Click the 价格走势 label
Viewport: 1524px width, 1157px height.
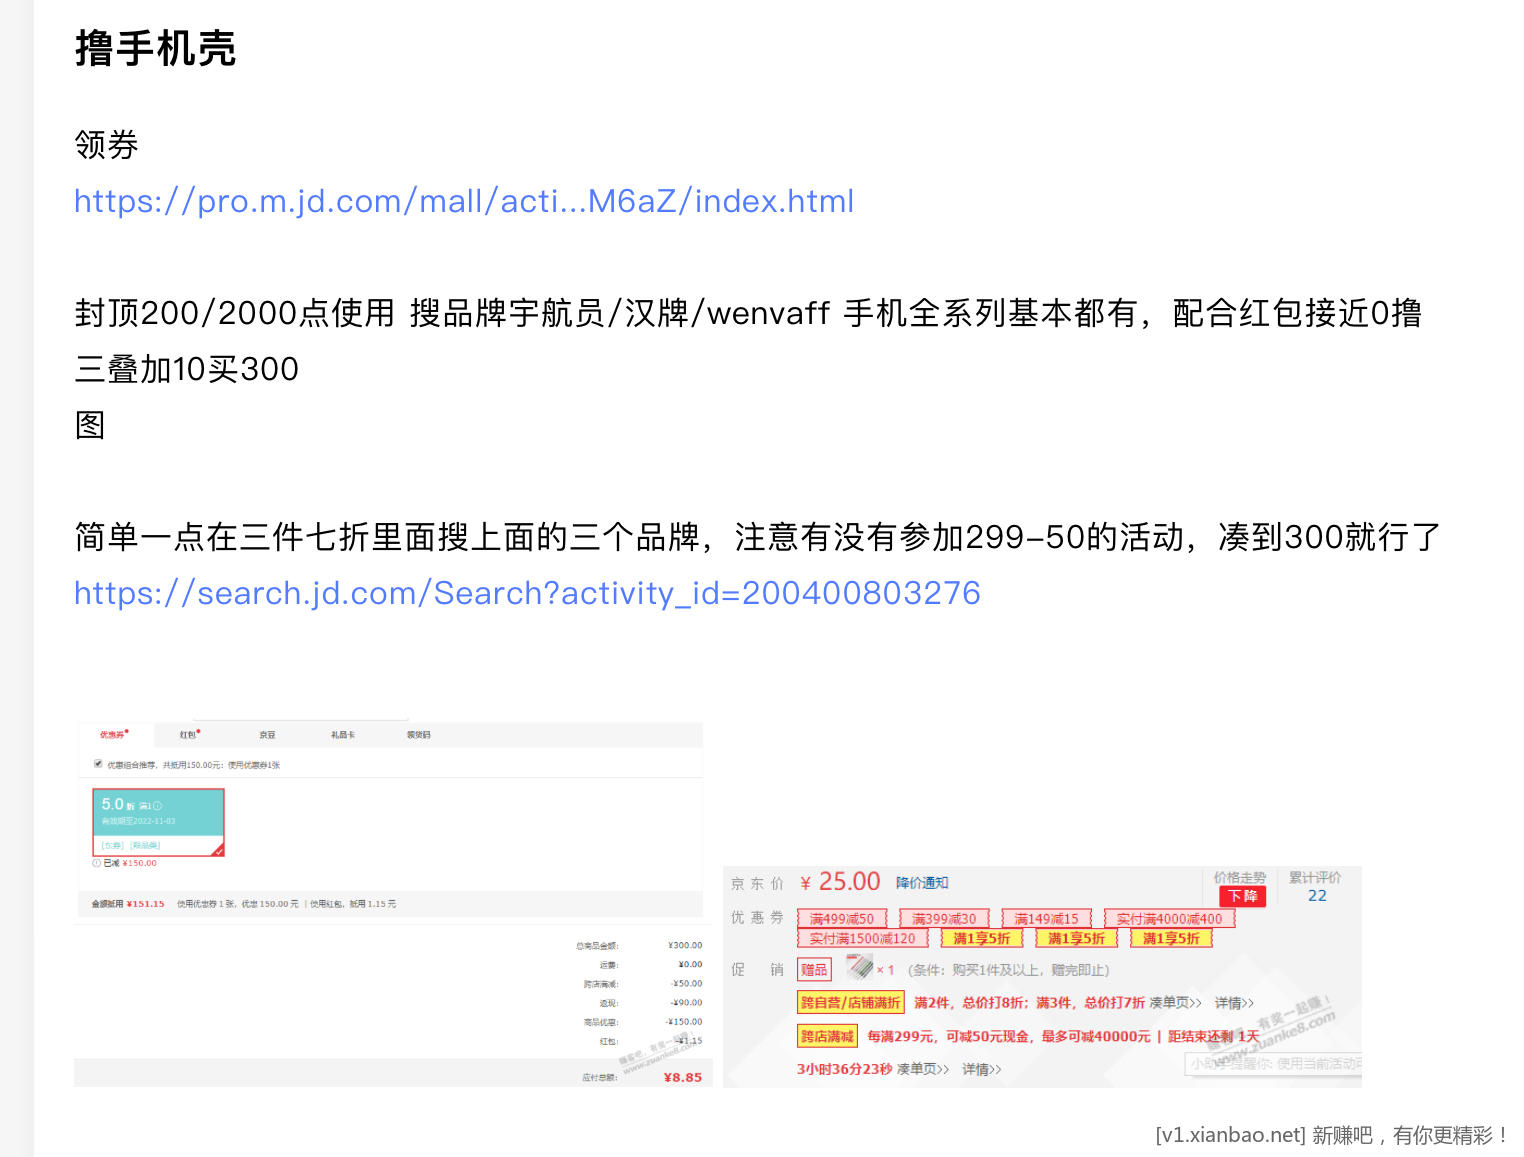pyautogui.click(x=1240, y=877)
